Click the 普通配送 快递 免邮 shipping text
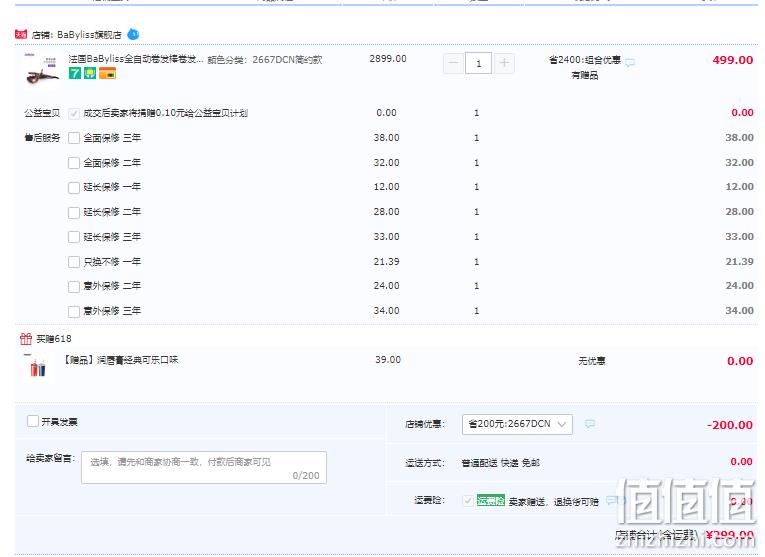Image resolution: width=765 pixels, height=557 pixels. click(501, 462)
